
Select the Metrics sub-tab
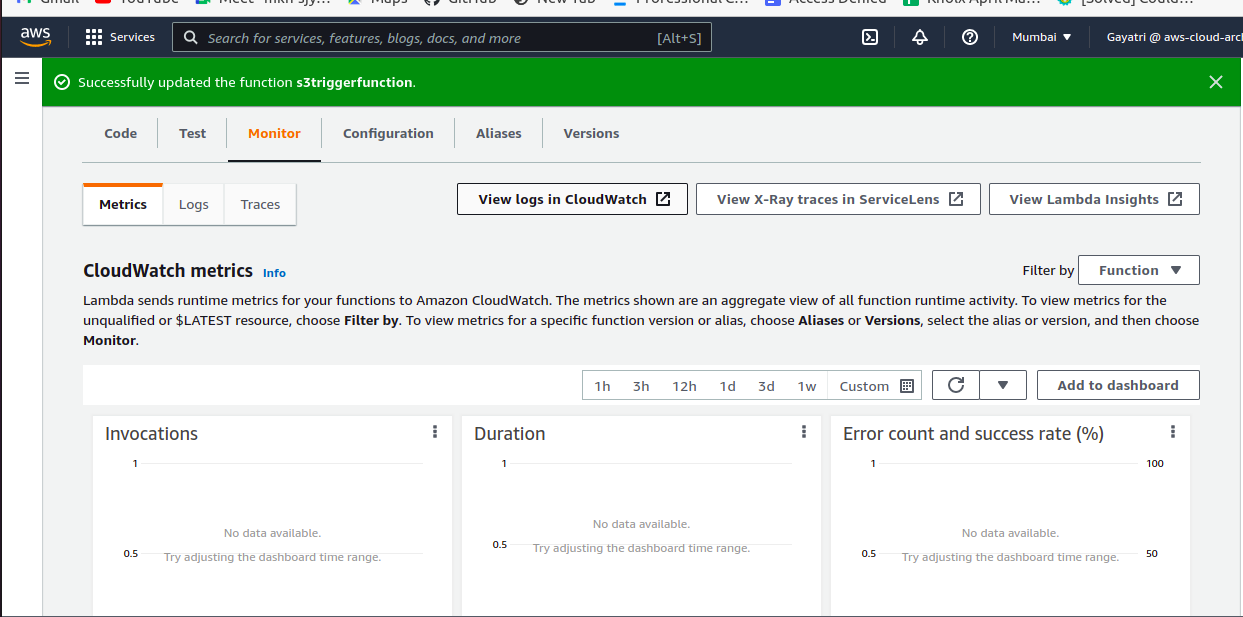(123, 204)
